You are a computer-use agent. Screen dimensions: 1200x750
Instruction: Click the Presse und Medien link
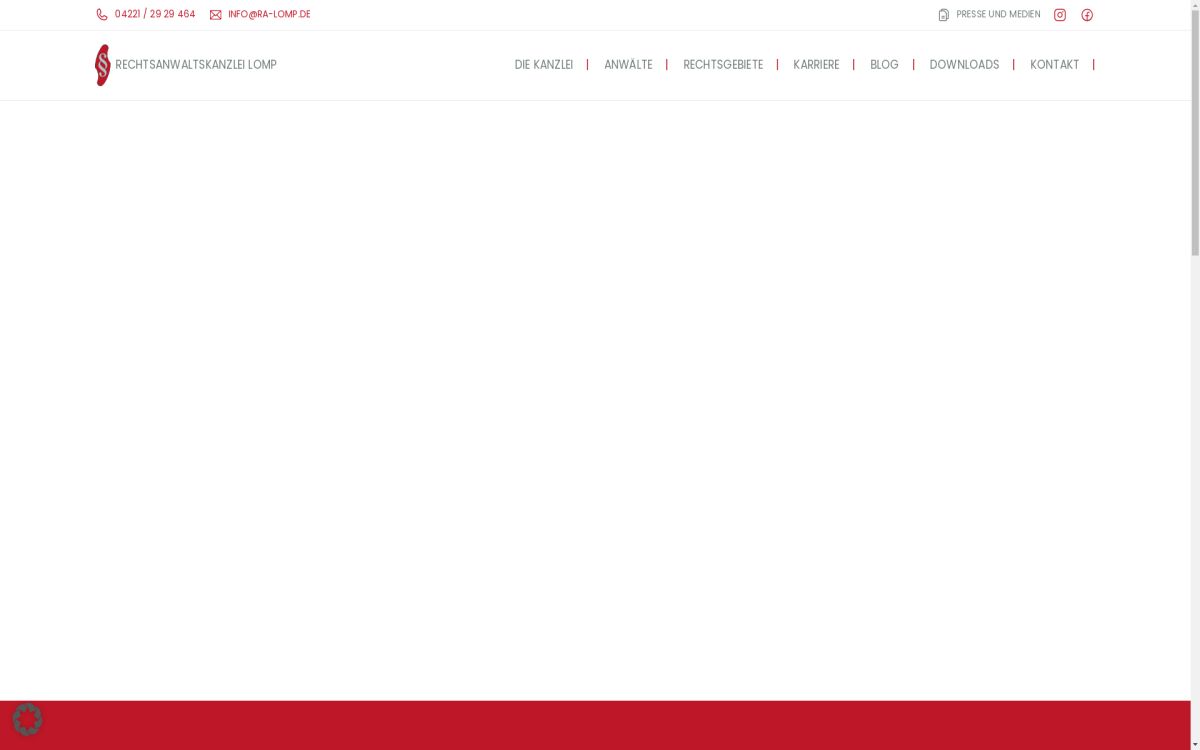click(x=997, y=14)
